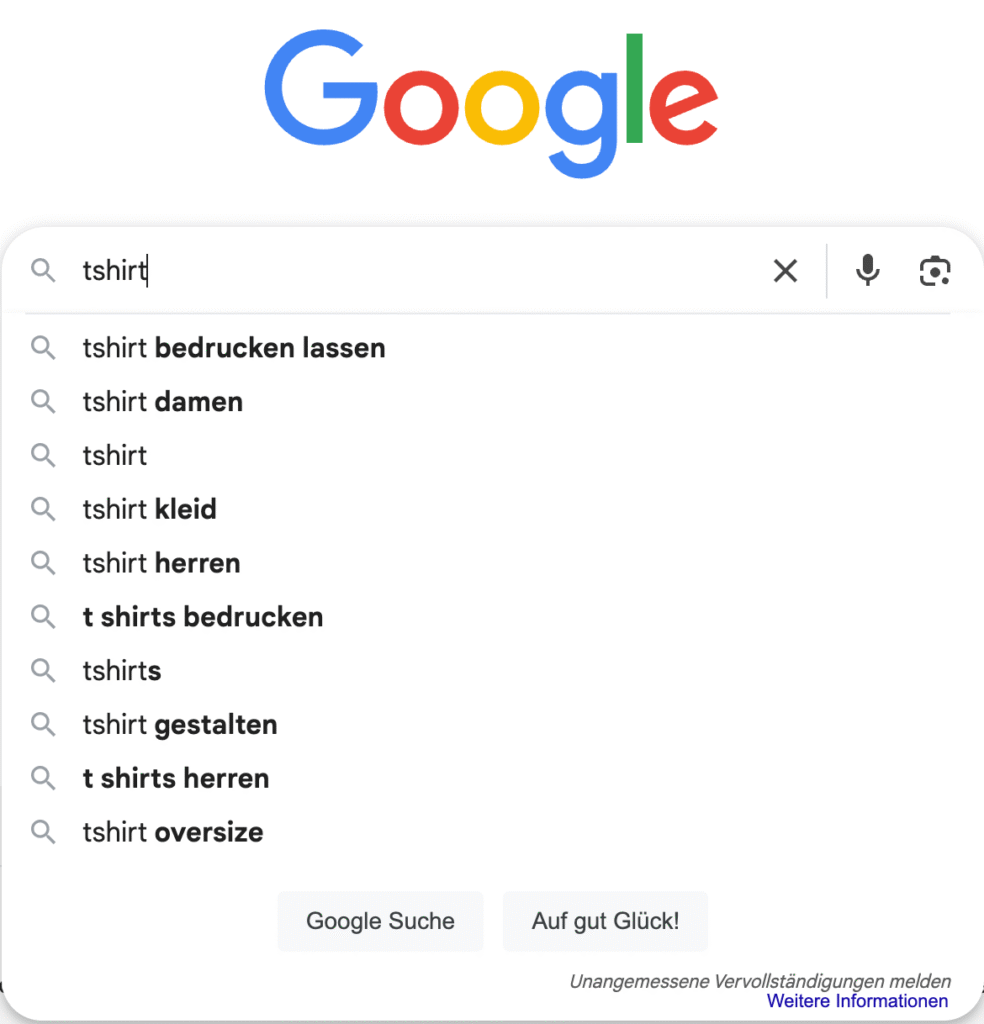The width and height of the screenshot is (984, 1024).
Task: Click the magnifier next to 'tshirt oversize'
Action: point(43,831)
